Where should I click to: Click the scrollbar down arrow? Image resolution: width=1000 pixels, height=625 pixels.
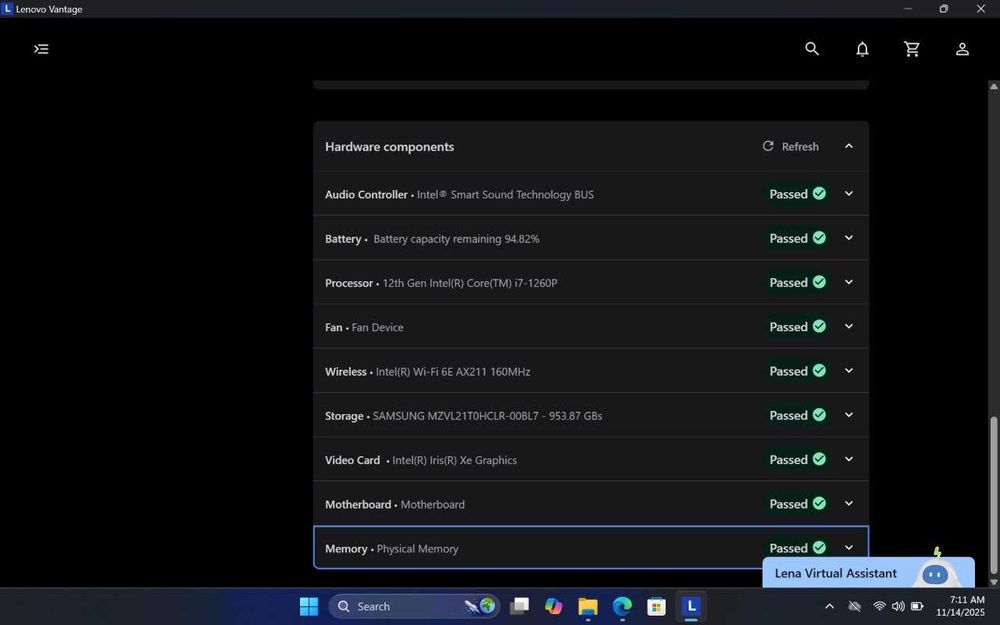coord(993,582)
